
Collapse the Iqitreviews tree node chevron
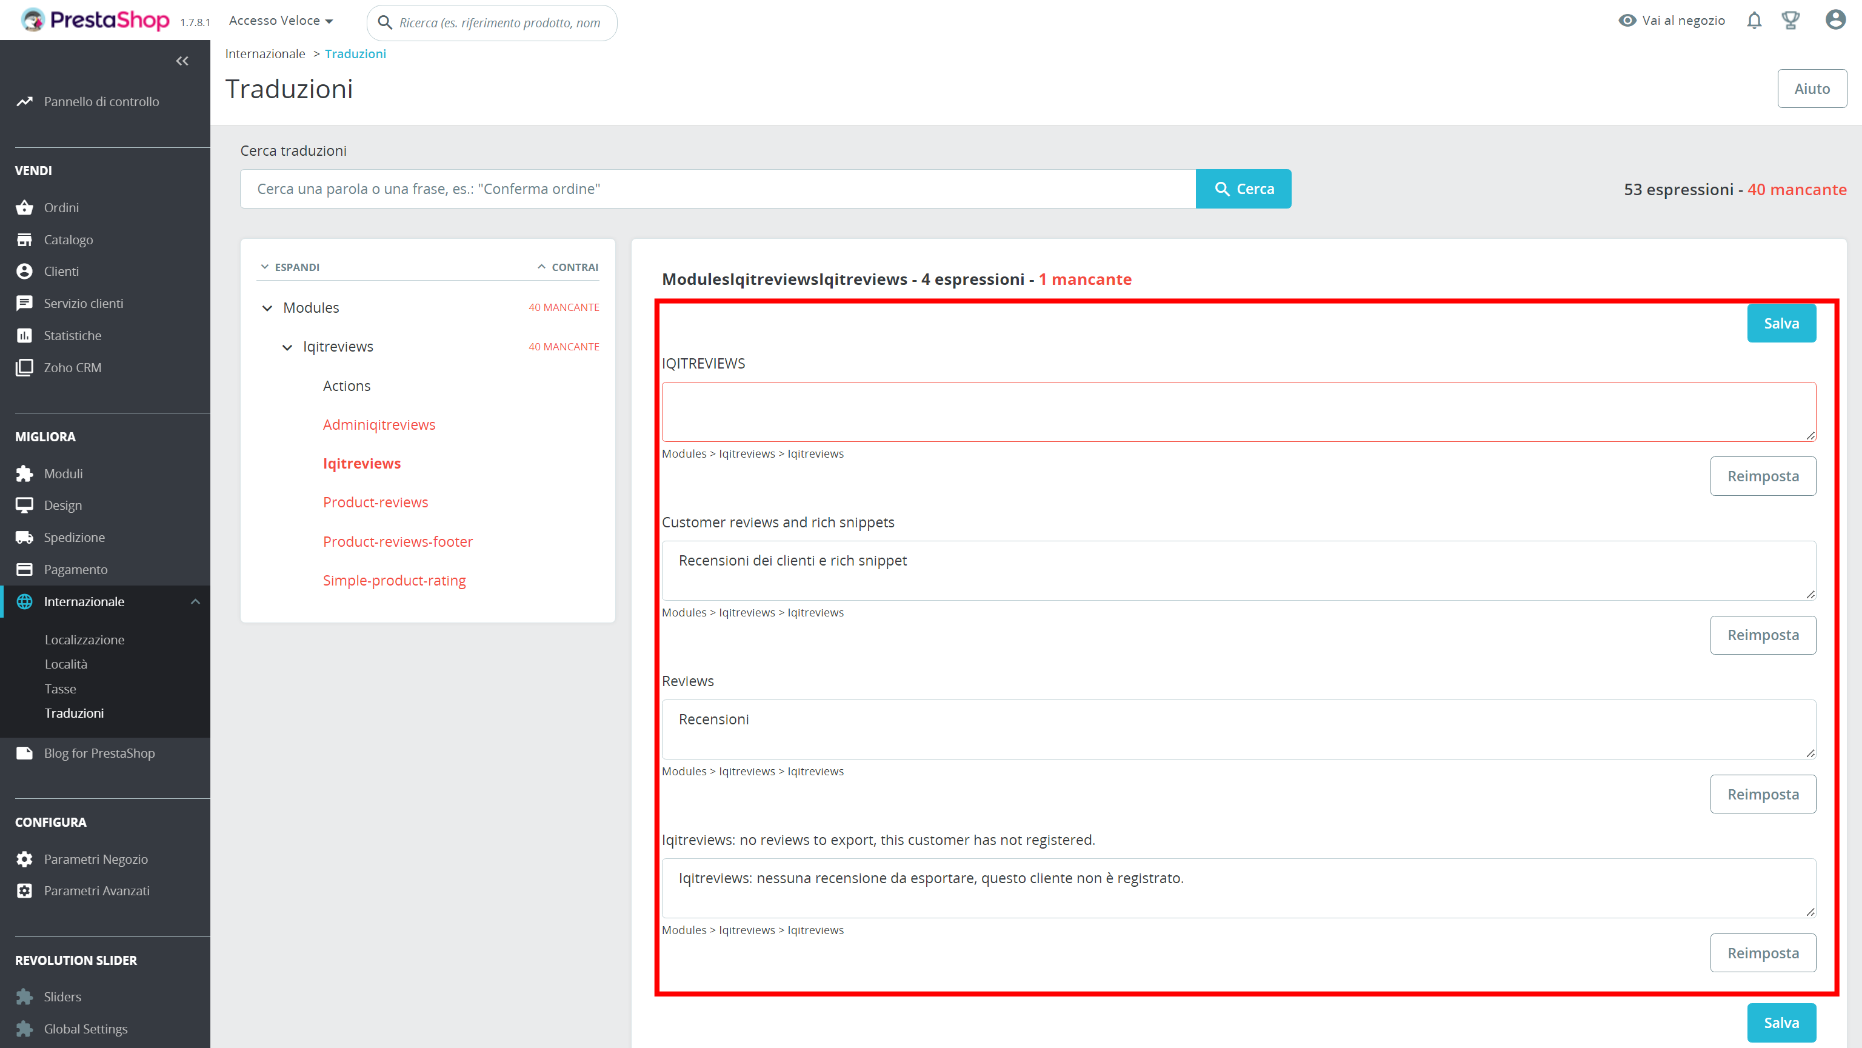287,347
